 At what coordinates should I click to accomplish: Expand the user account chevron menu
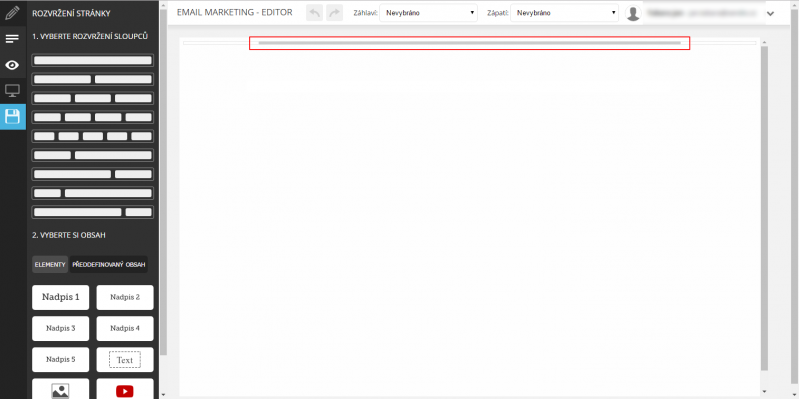(770, 13)
